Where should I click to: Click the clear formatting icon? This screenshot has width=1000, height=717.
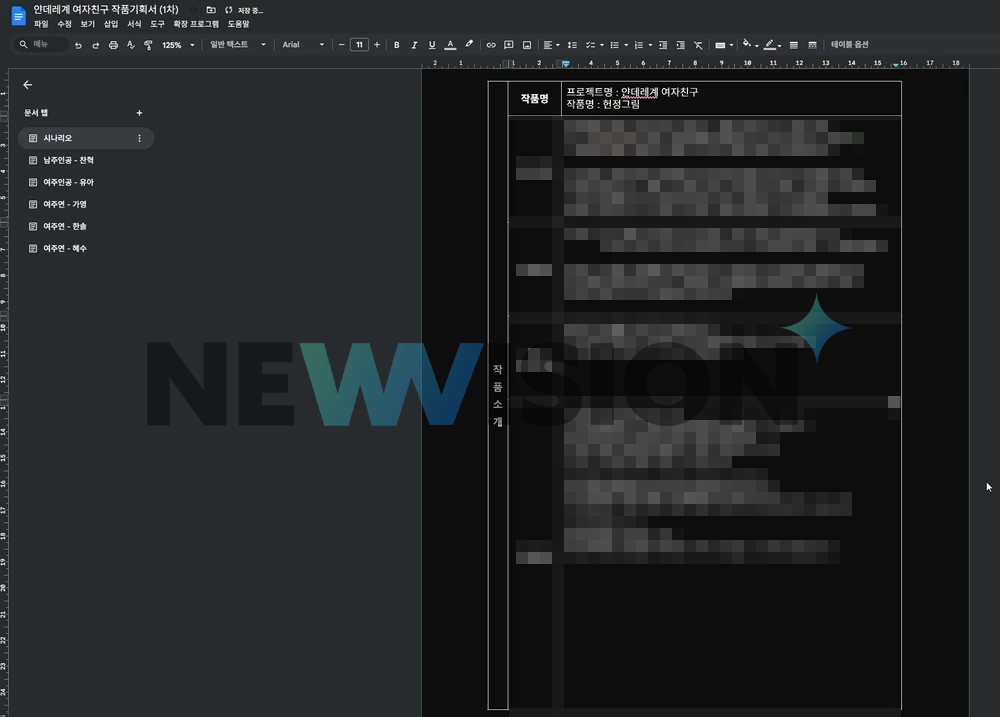click(x=698, y=45)
